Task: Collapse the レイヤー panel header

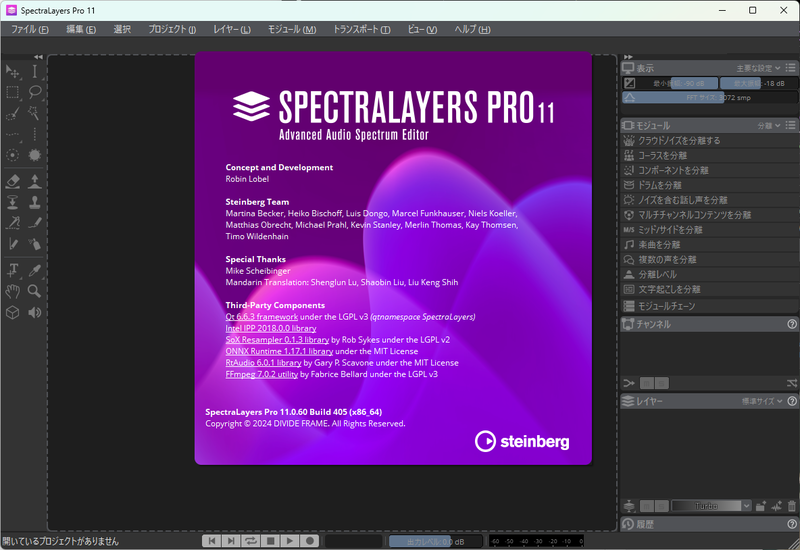Action: point(710,402)
